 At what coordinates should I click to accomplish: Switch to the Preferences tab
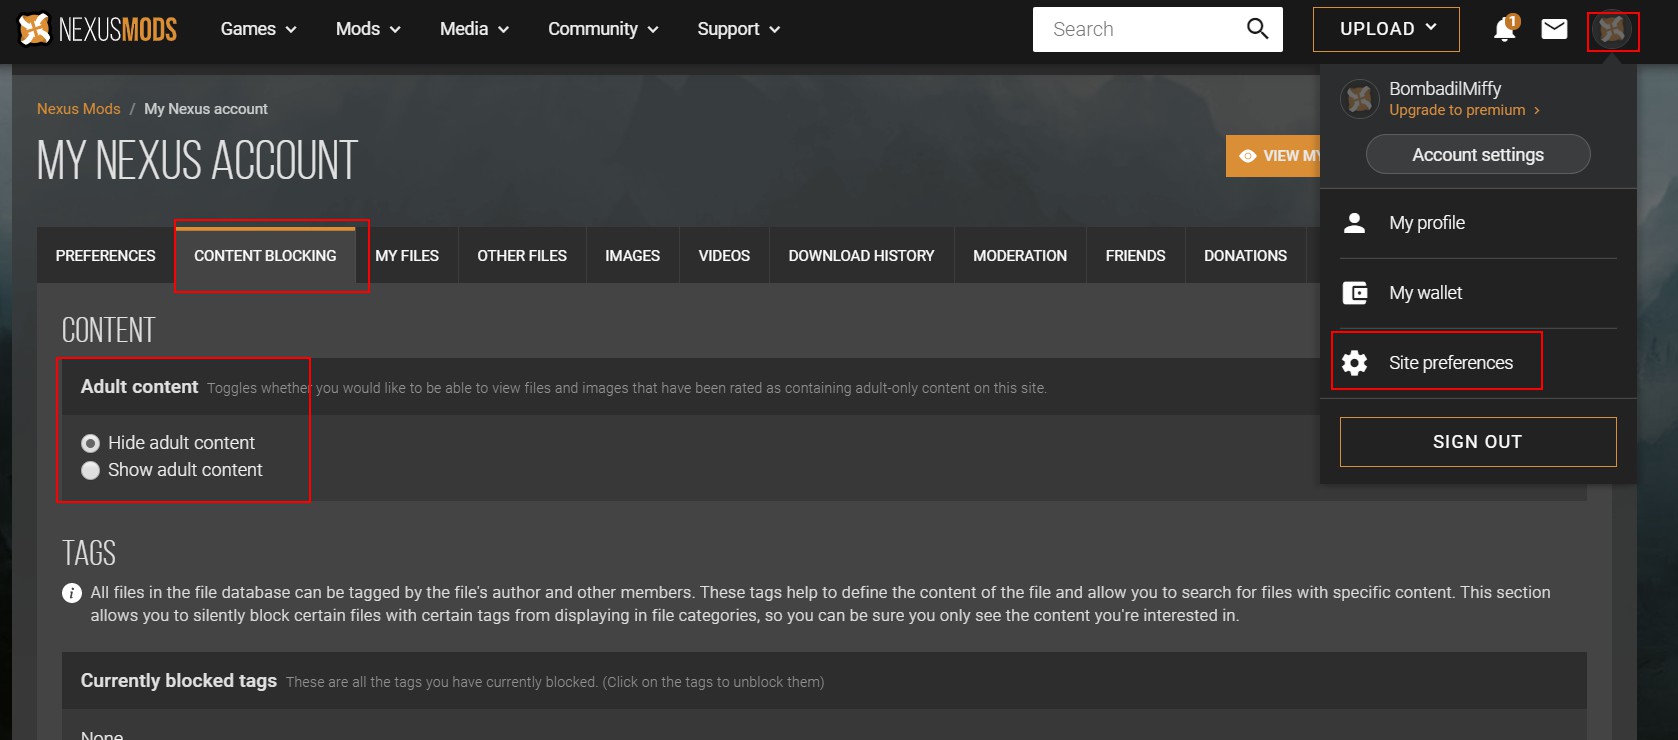105,256
